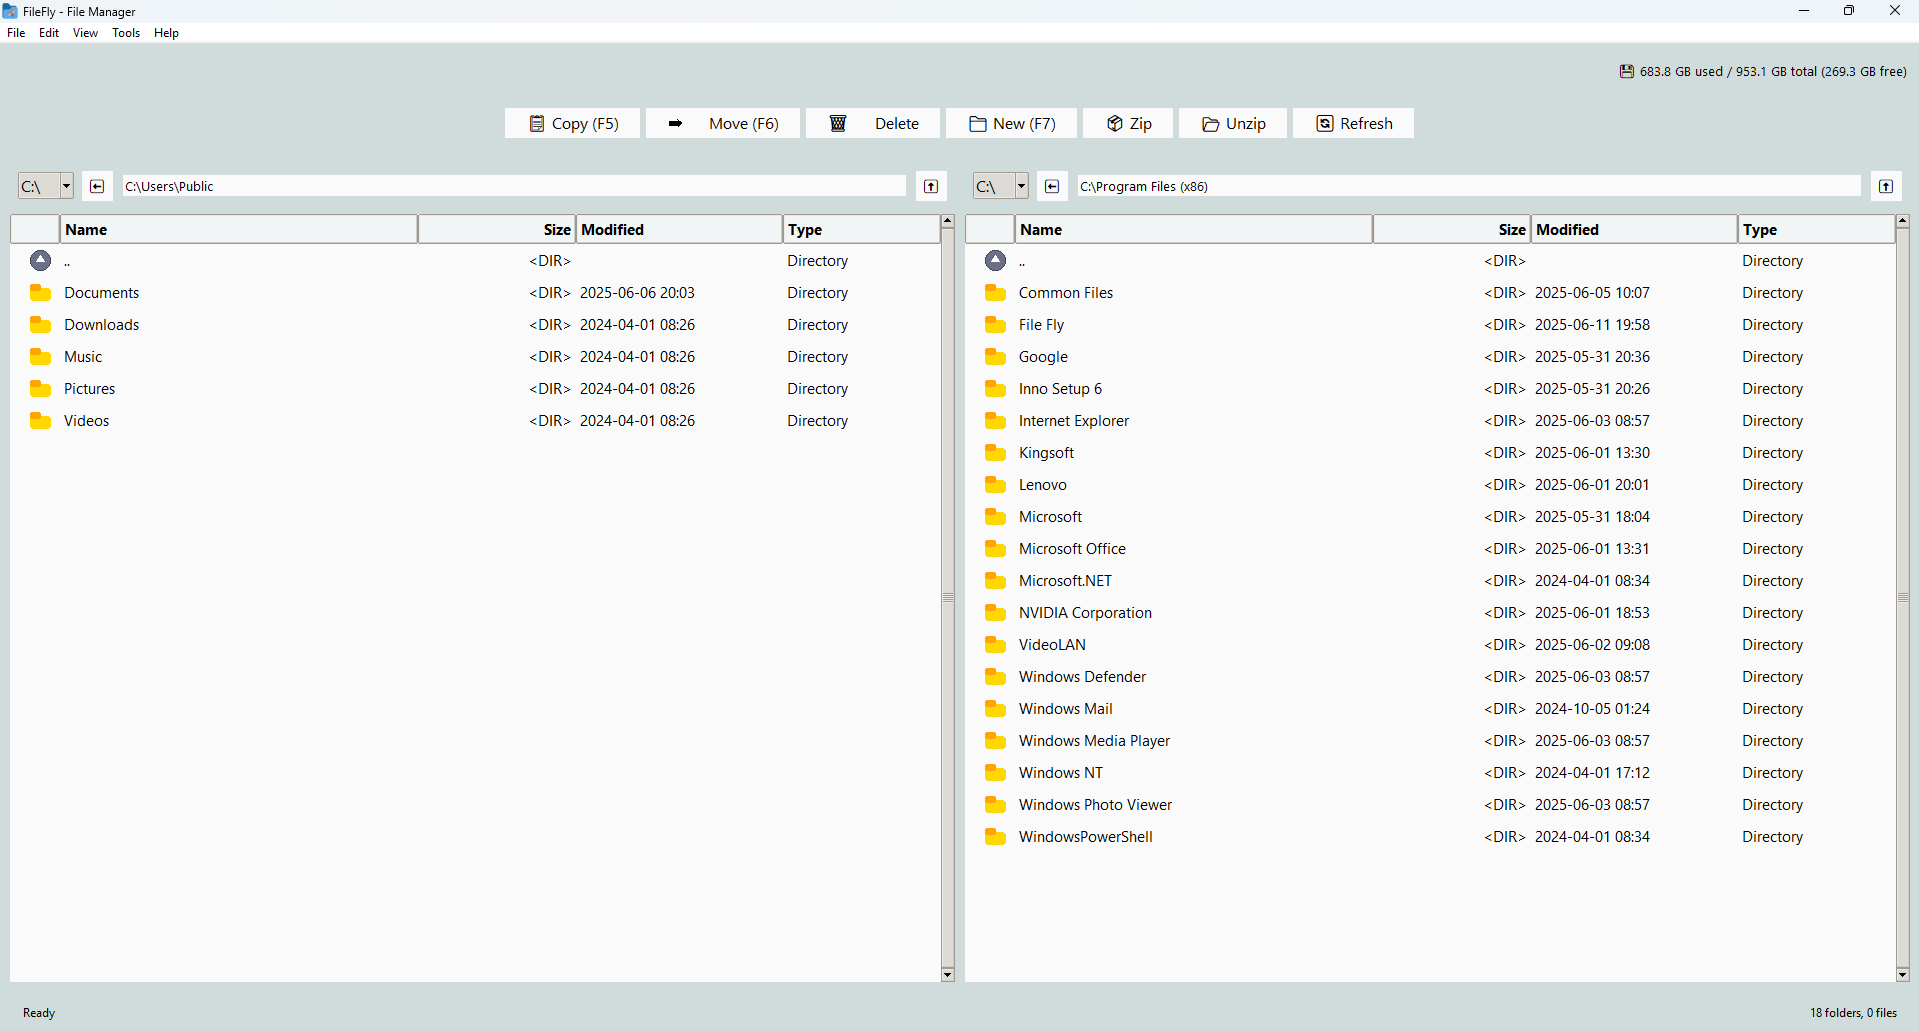Image resolution: width=1919 pixels, height=1031 pixels.
Task: Click the parent directory arrow icon in the left pane
Action: click(40, 261)
